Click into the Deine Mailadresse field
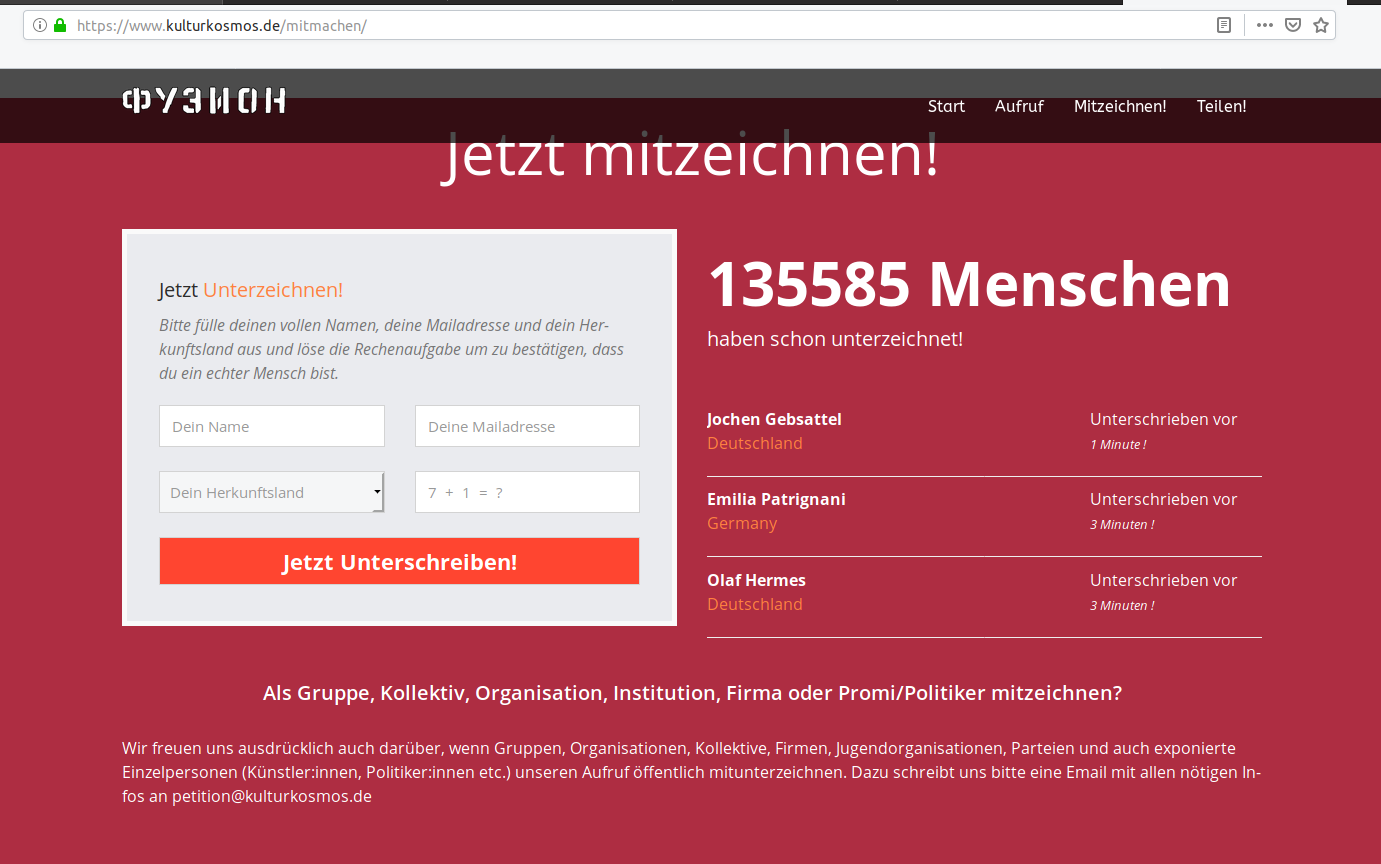This screenshot has width=1381, height=864. point(527,426)
